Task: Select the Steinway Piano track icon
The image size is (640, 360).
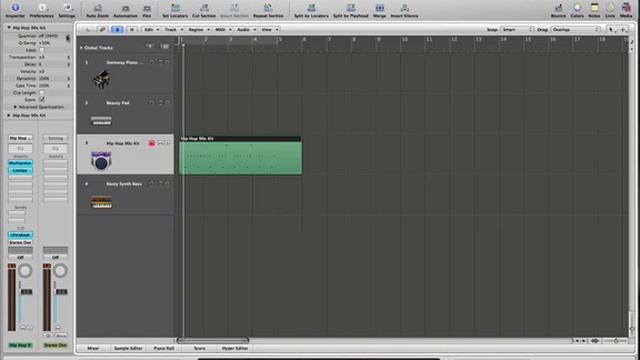Action: click(x=101, y=80)
